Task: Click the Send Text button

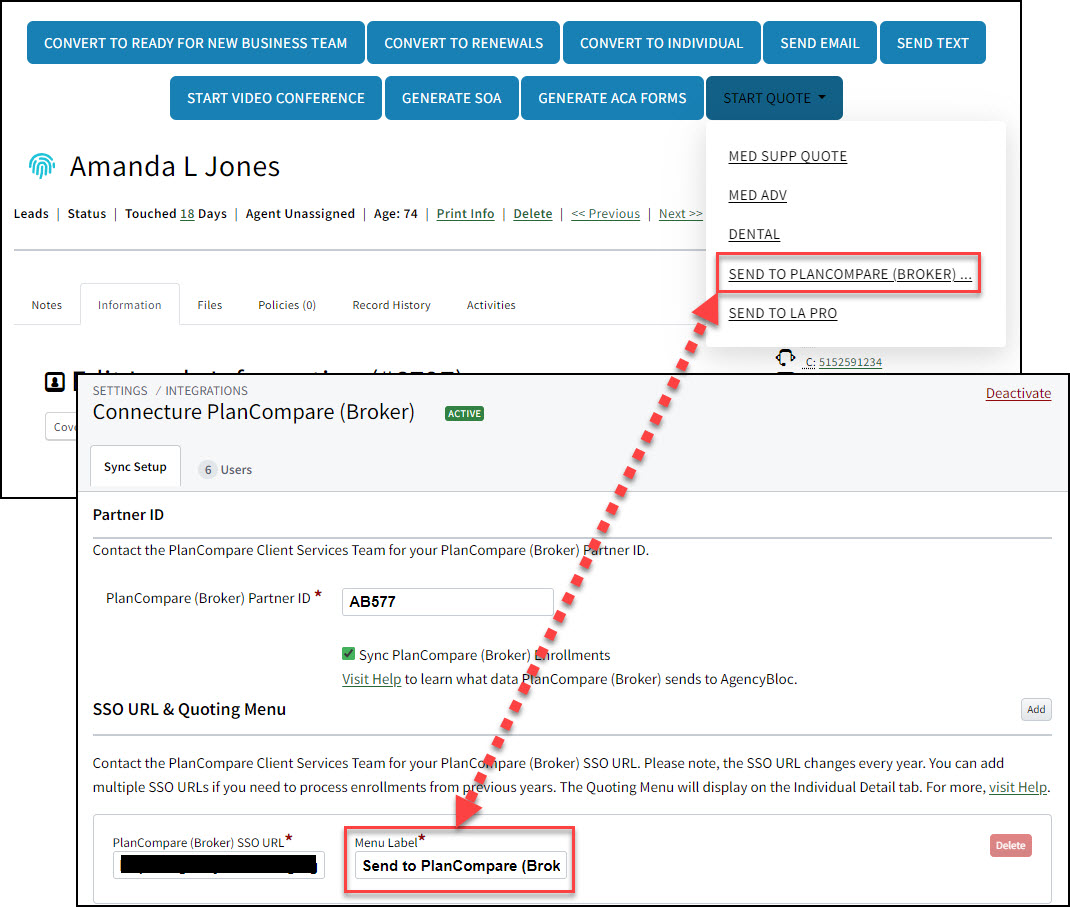Action: pyautogui.click(x=932, y=43)
